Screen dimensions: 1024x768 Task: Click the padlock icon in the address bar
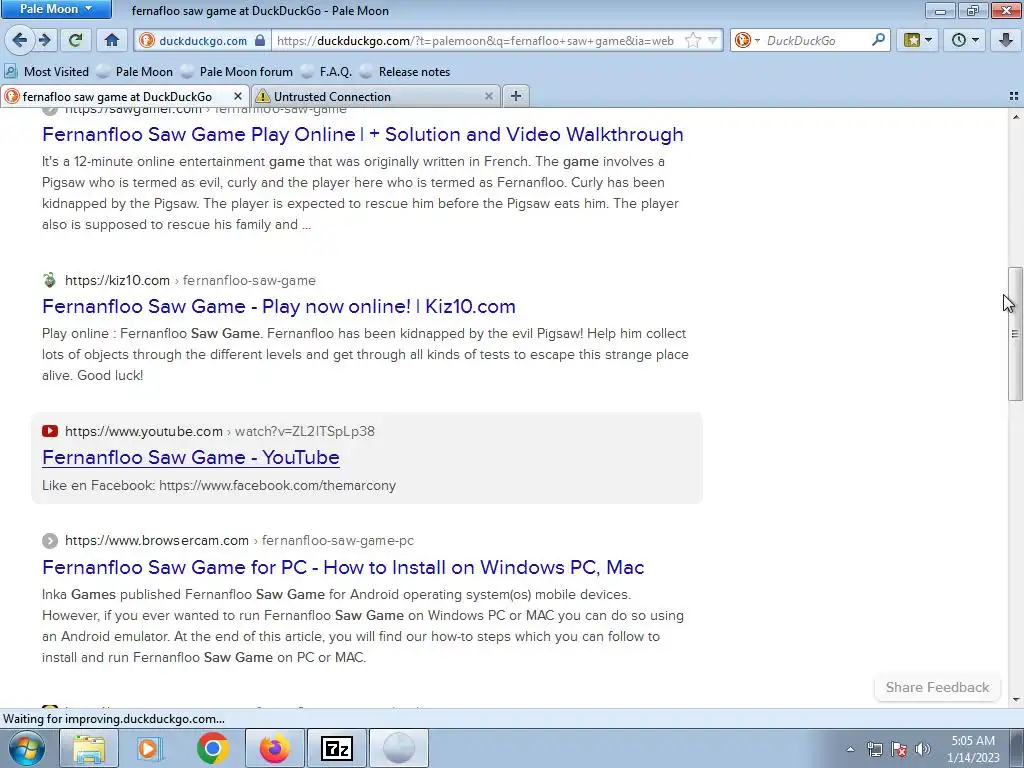tap(260, 40)
